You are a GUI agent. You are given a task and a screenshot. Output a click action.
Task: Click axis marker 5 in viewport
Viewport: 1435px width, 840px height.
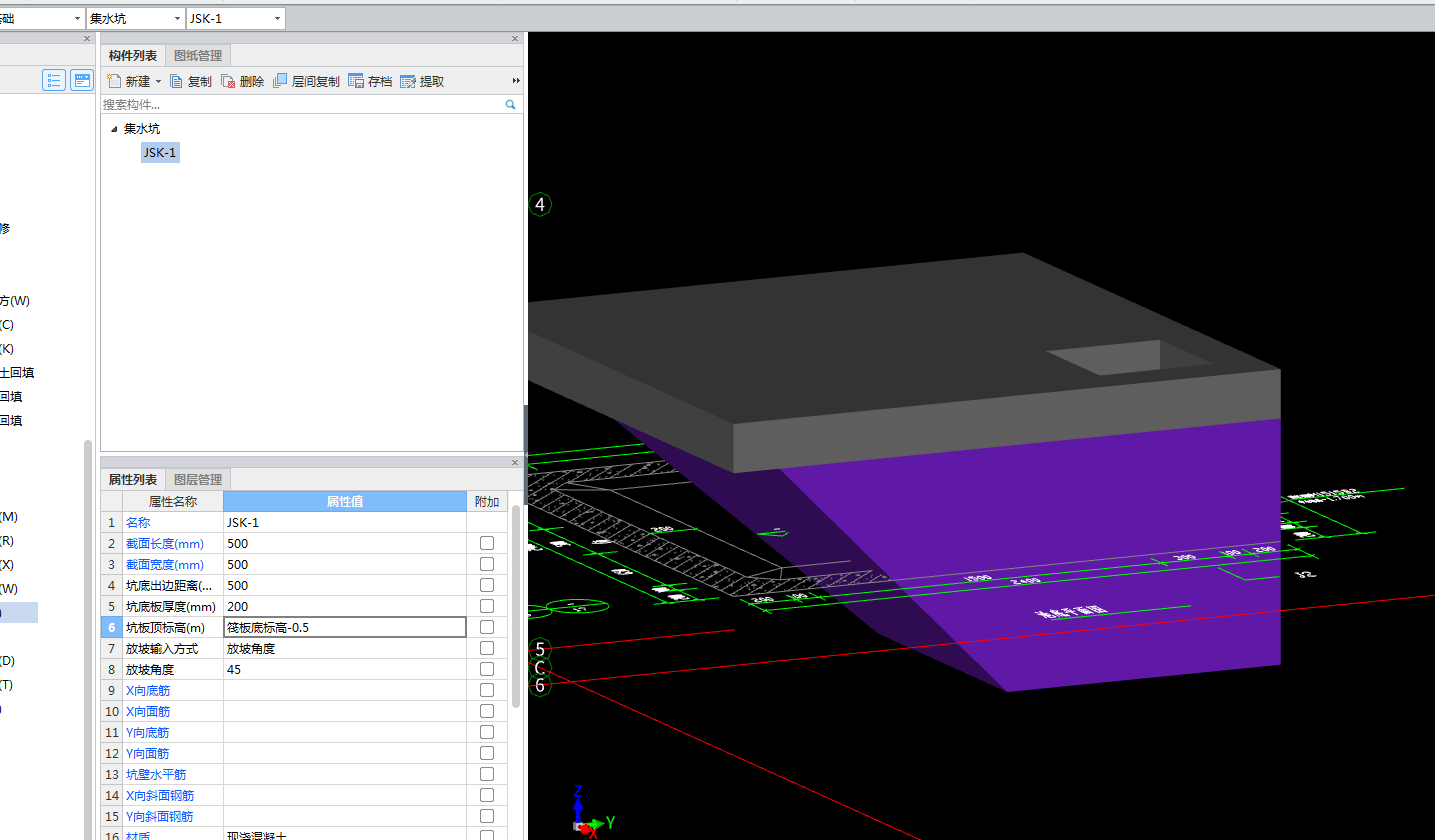point(540,649)
